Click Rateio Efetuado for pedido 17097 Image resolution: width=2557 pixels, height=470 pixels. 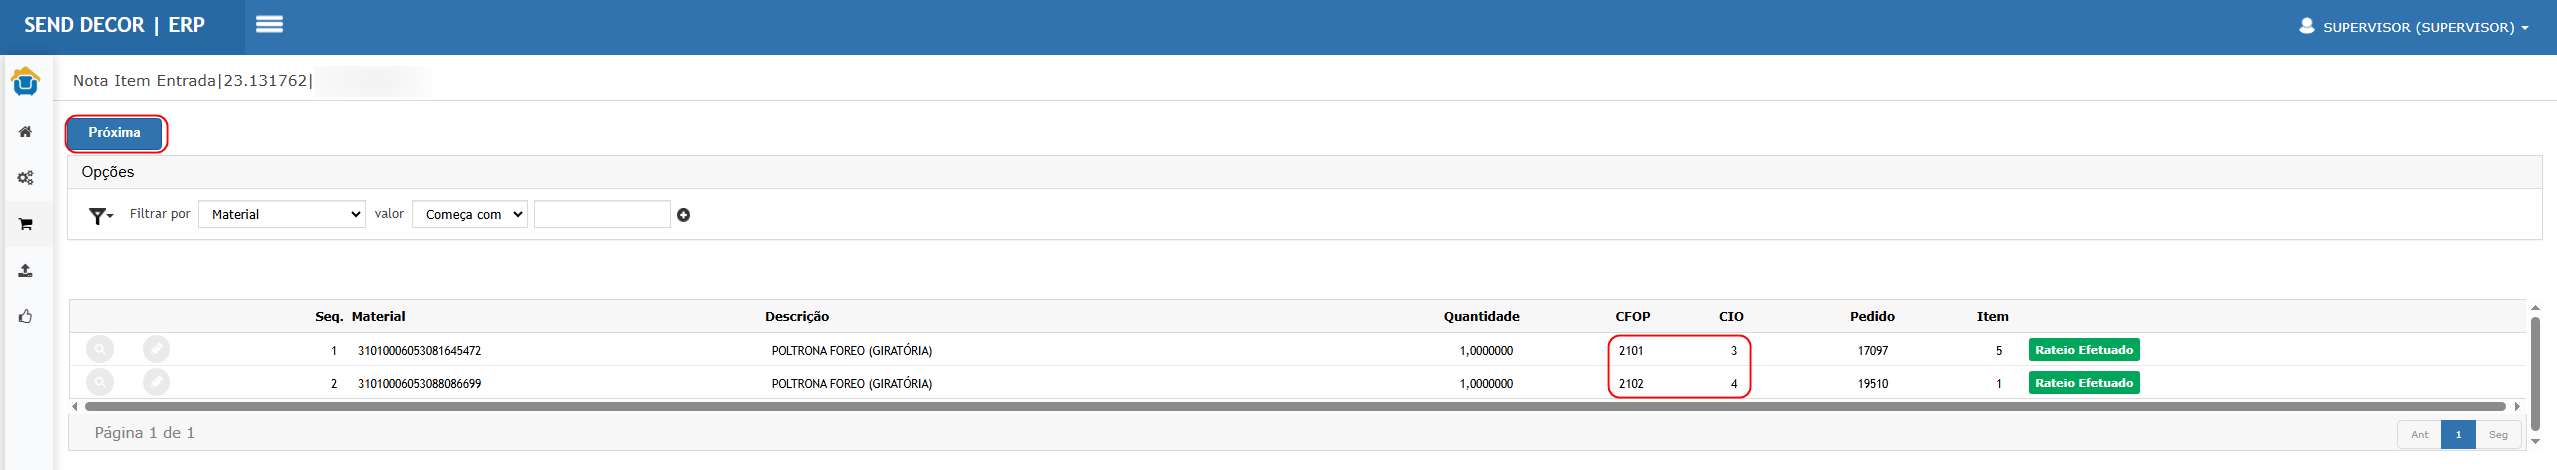pos(2084,350)
